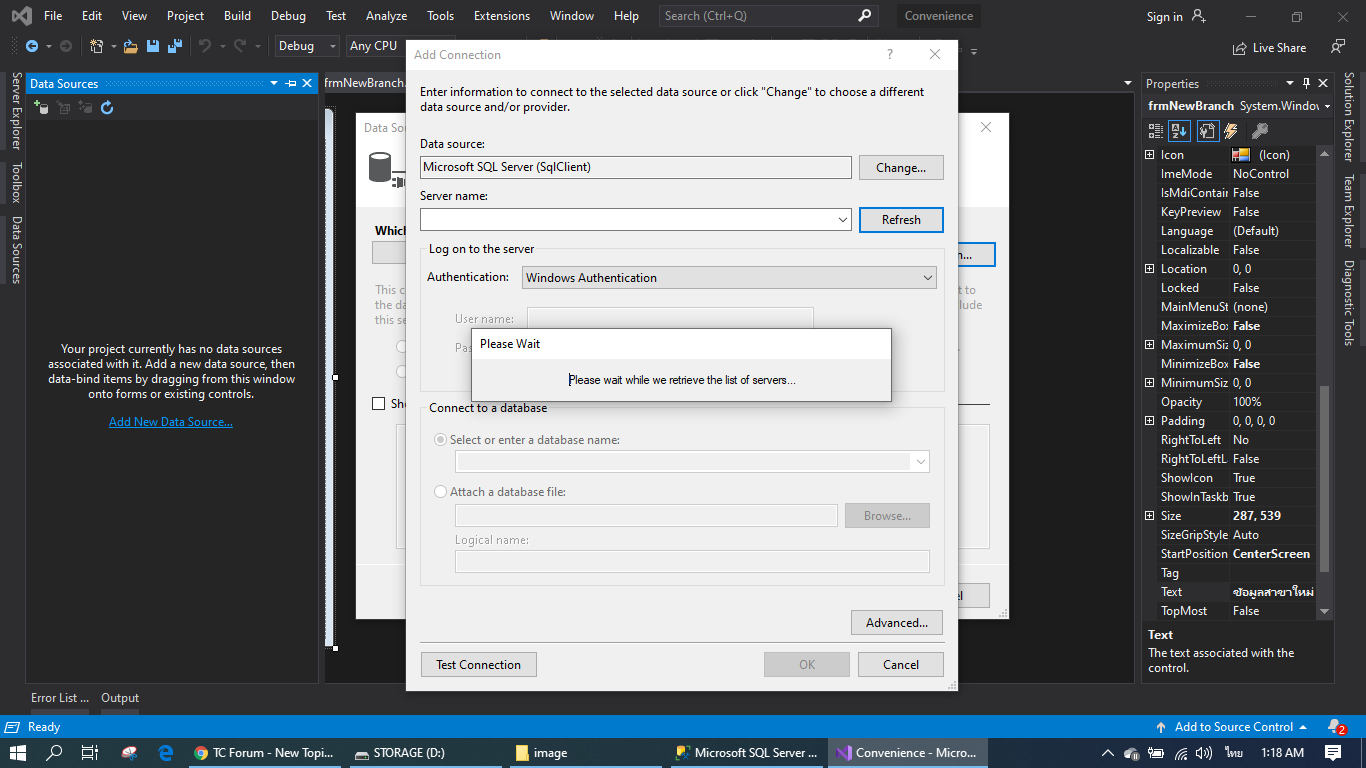Click the Data Sources auto-hide pin icon

[291, 84]
